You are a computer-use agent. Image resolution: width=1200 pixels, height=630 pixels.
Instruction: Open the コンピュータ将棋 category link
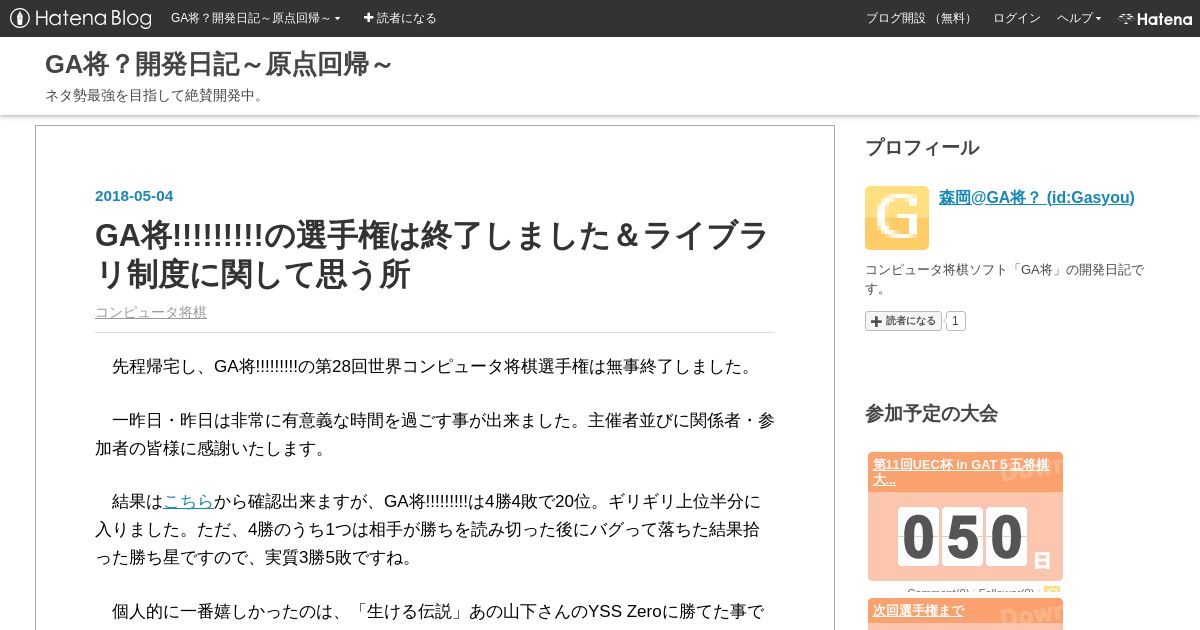point(151,312)
